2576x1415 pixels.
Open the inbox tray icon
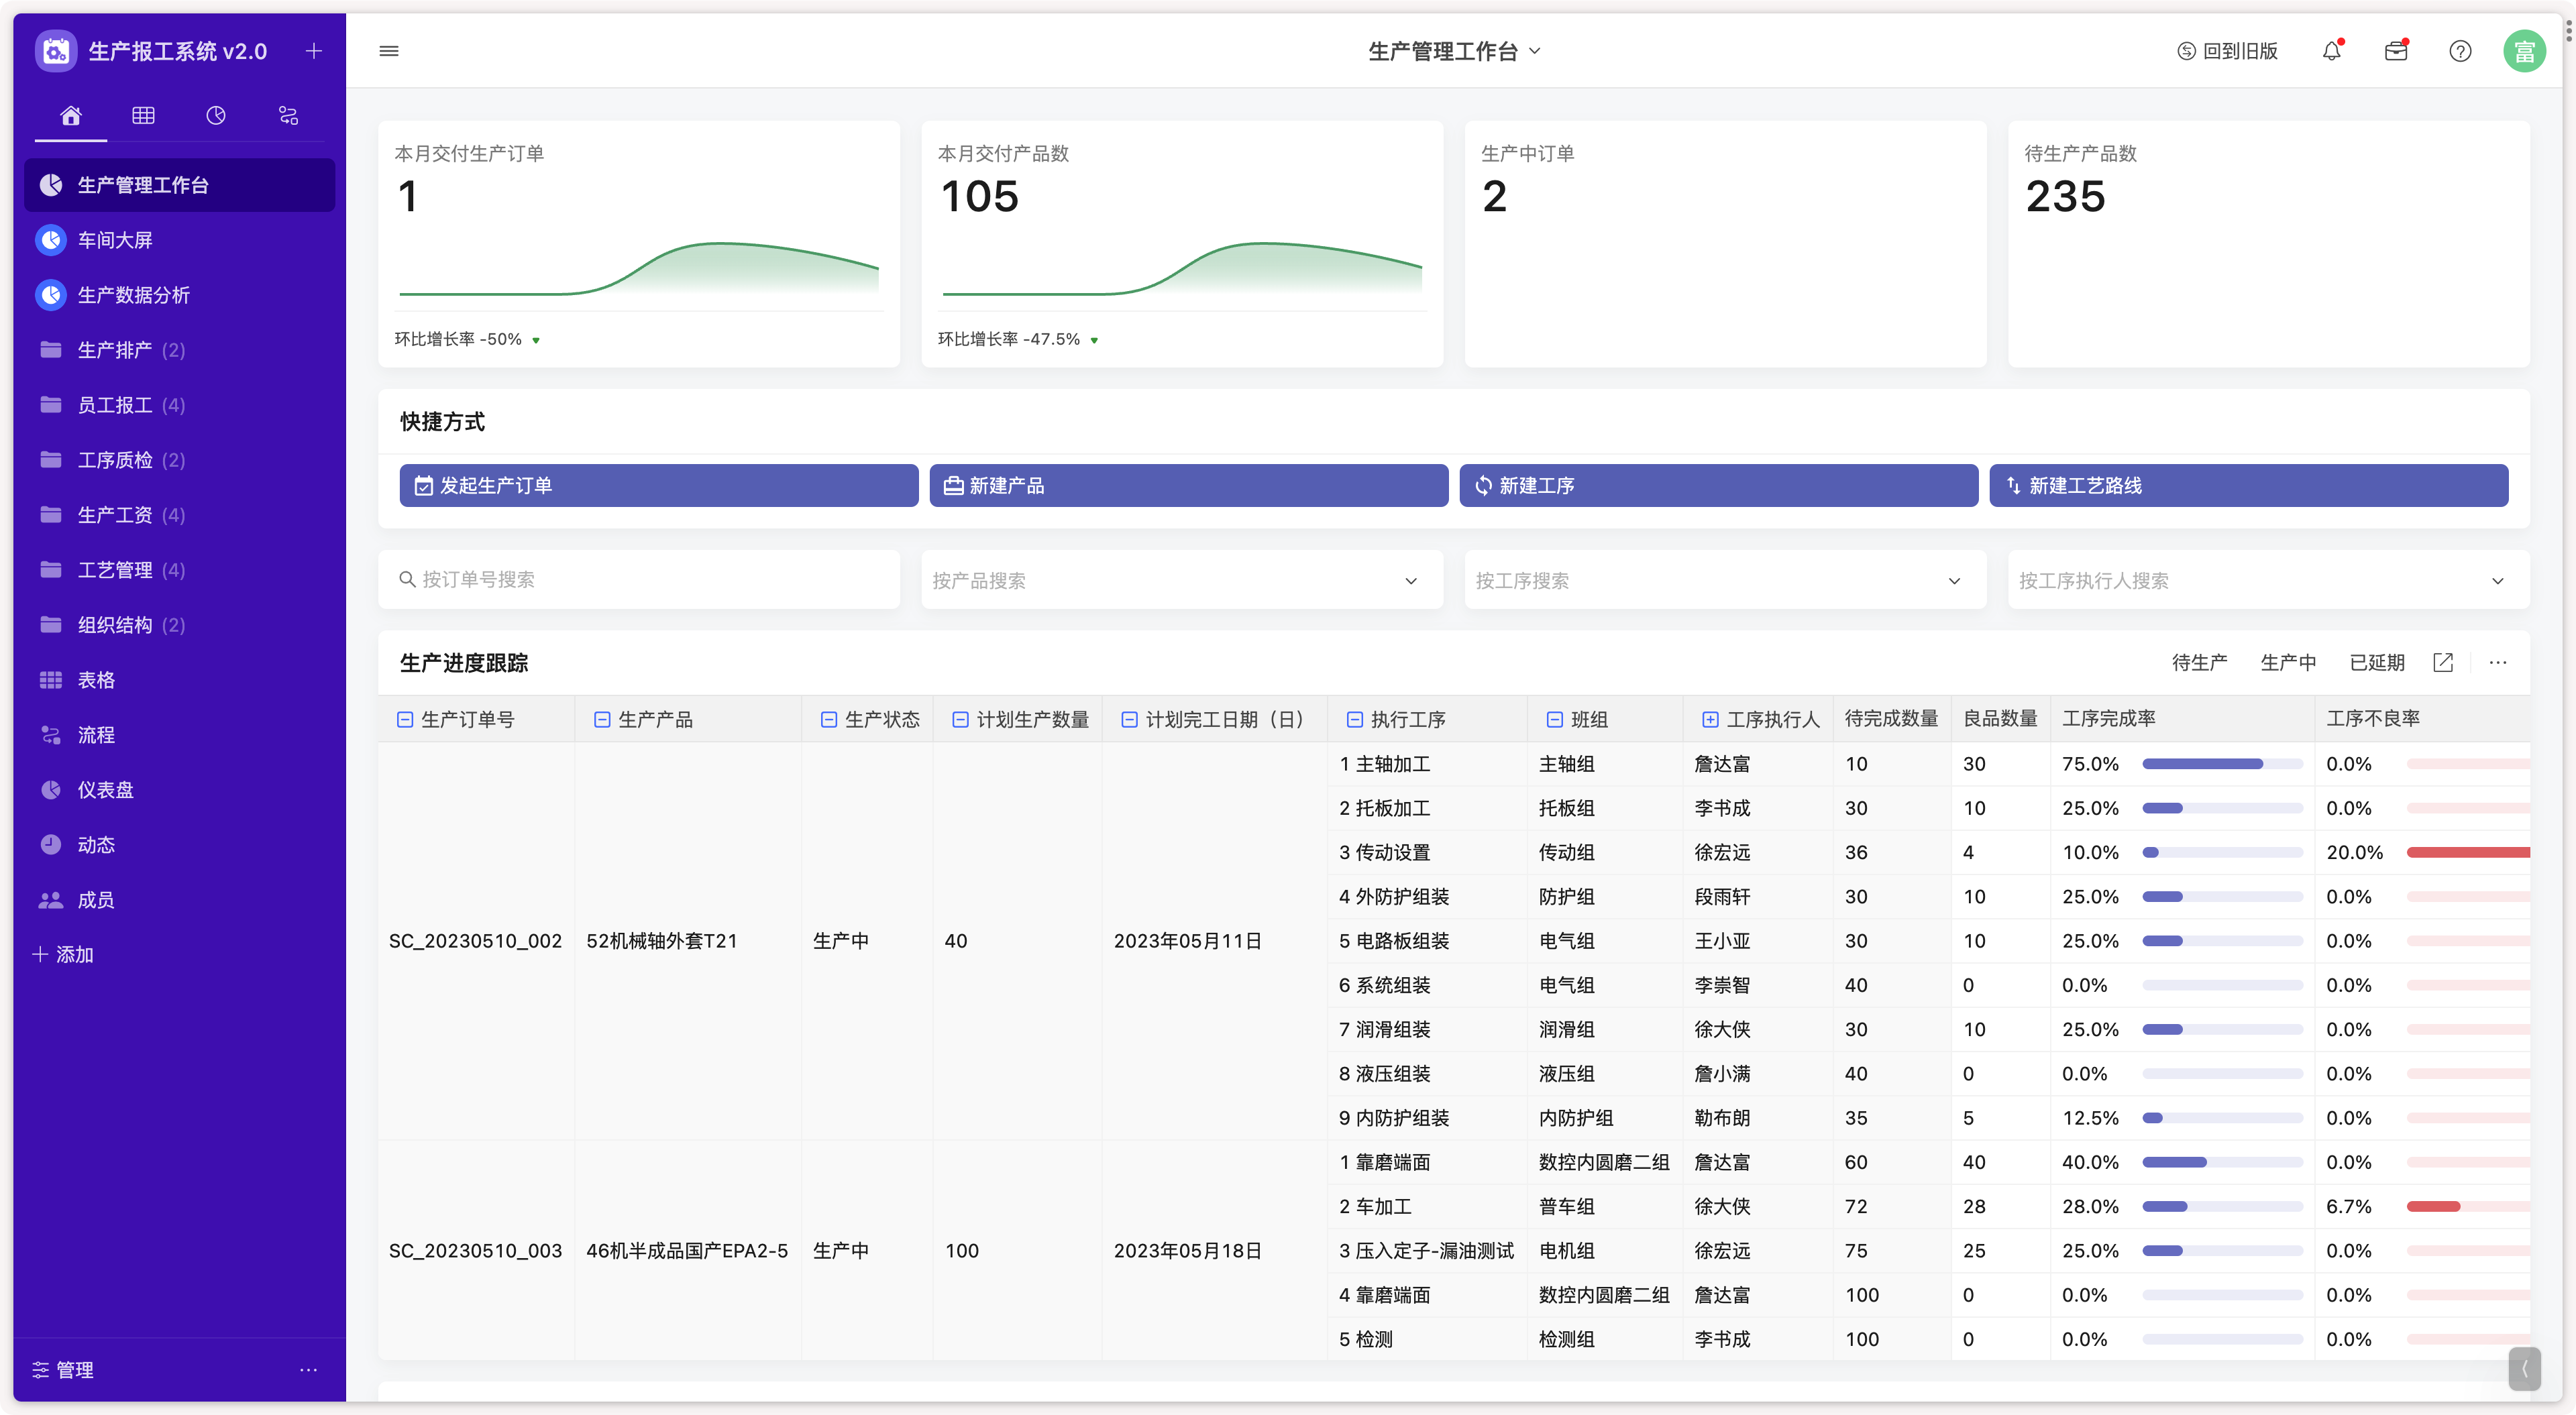click(2396, 51)
